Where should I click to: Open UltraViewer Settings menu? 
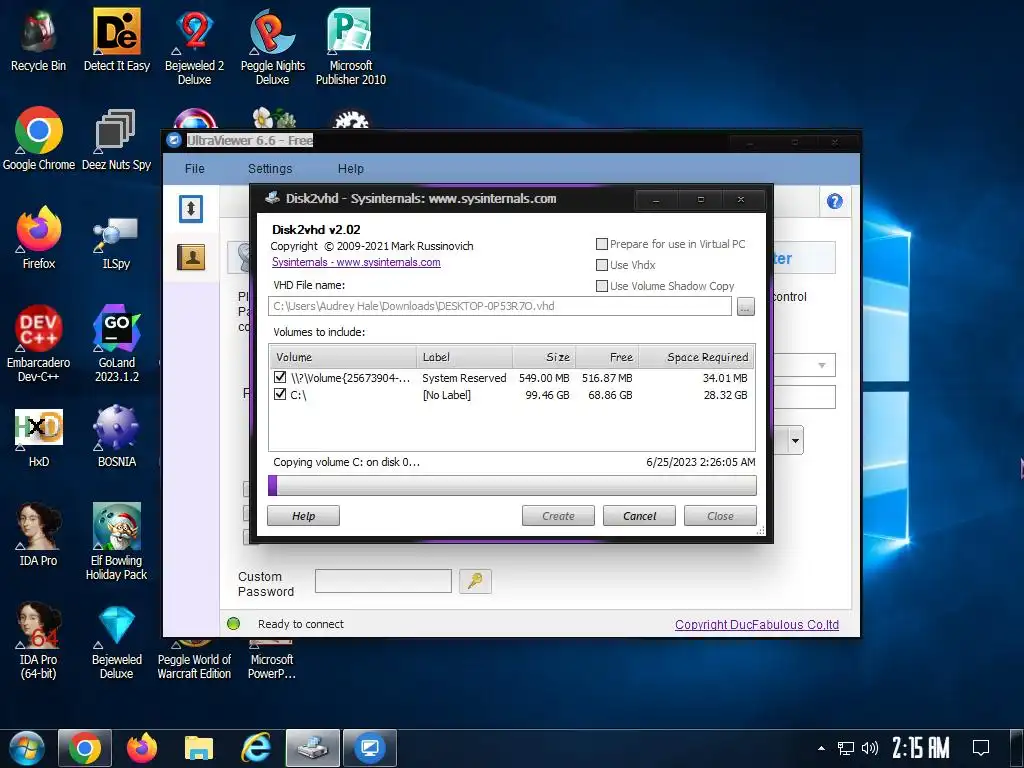point(270,168)
